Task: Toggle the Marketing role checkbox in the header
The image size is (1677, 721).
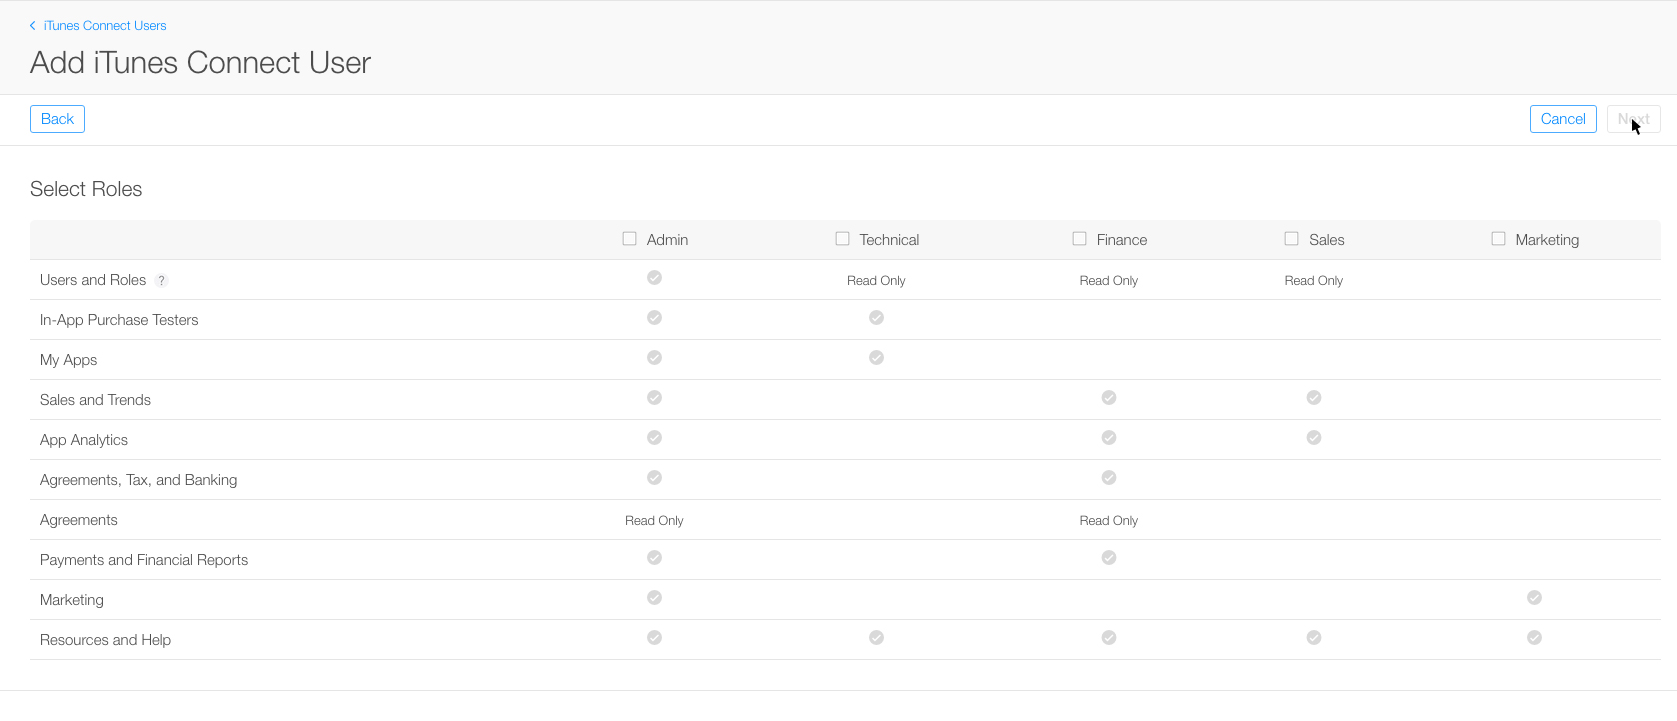Action: point(1498,239)
